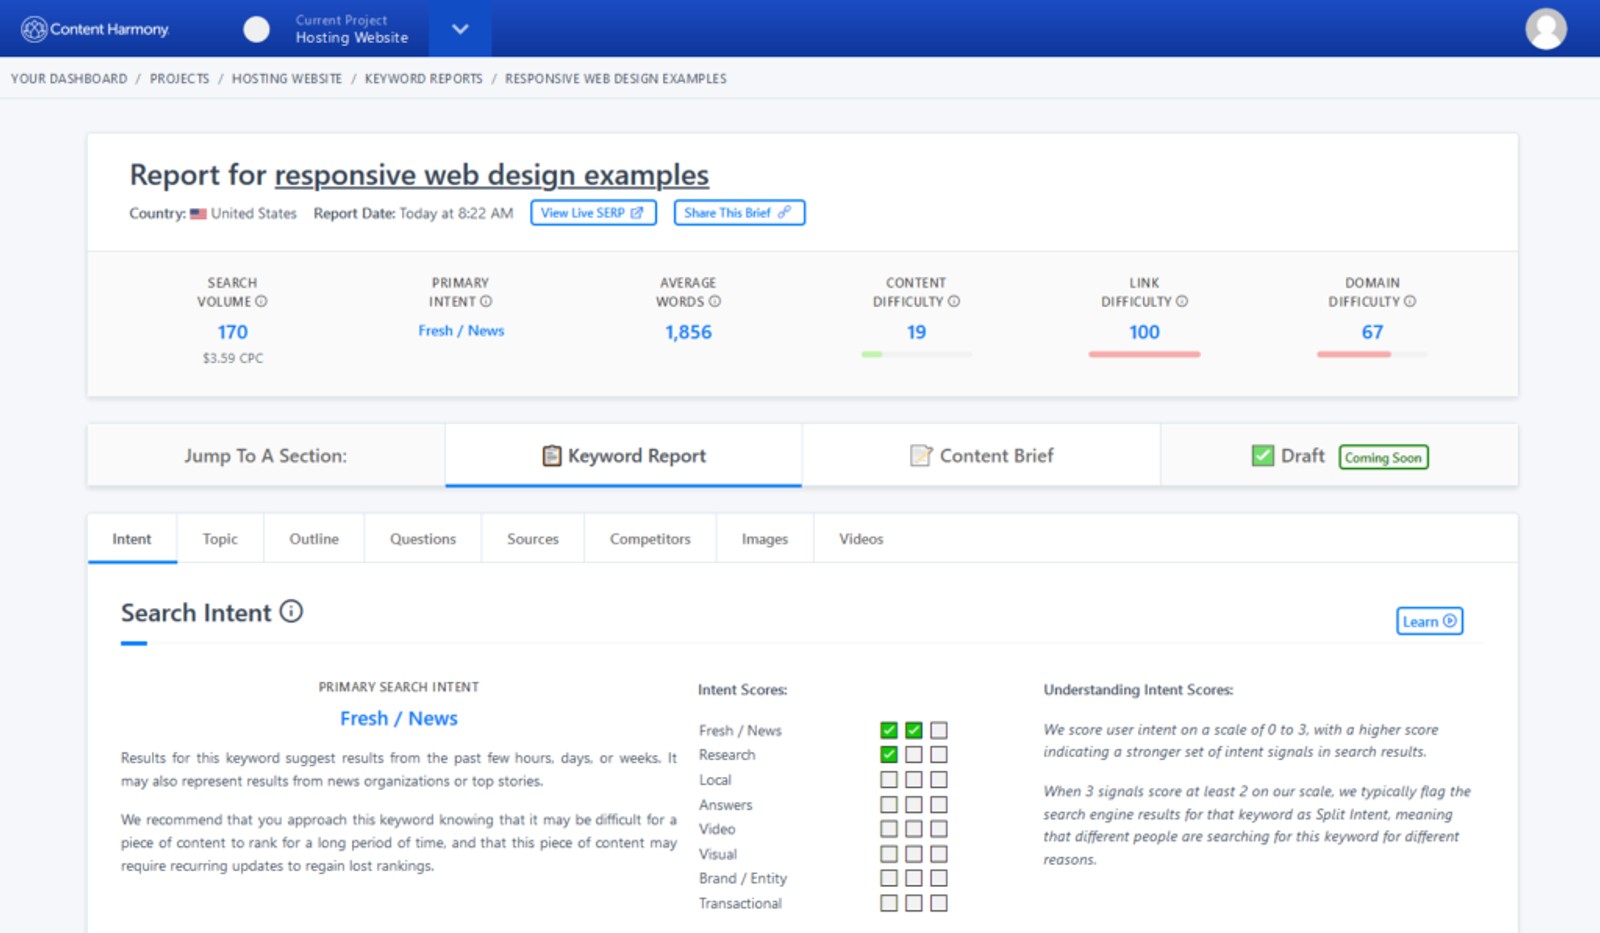Toggle first Local score checkbox
The image size is (1600, 933).
tap(889, 779)
